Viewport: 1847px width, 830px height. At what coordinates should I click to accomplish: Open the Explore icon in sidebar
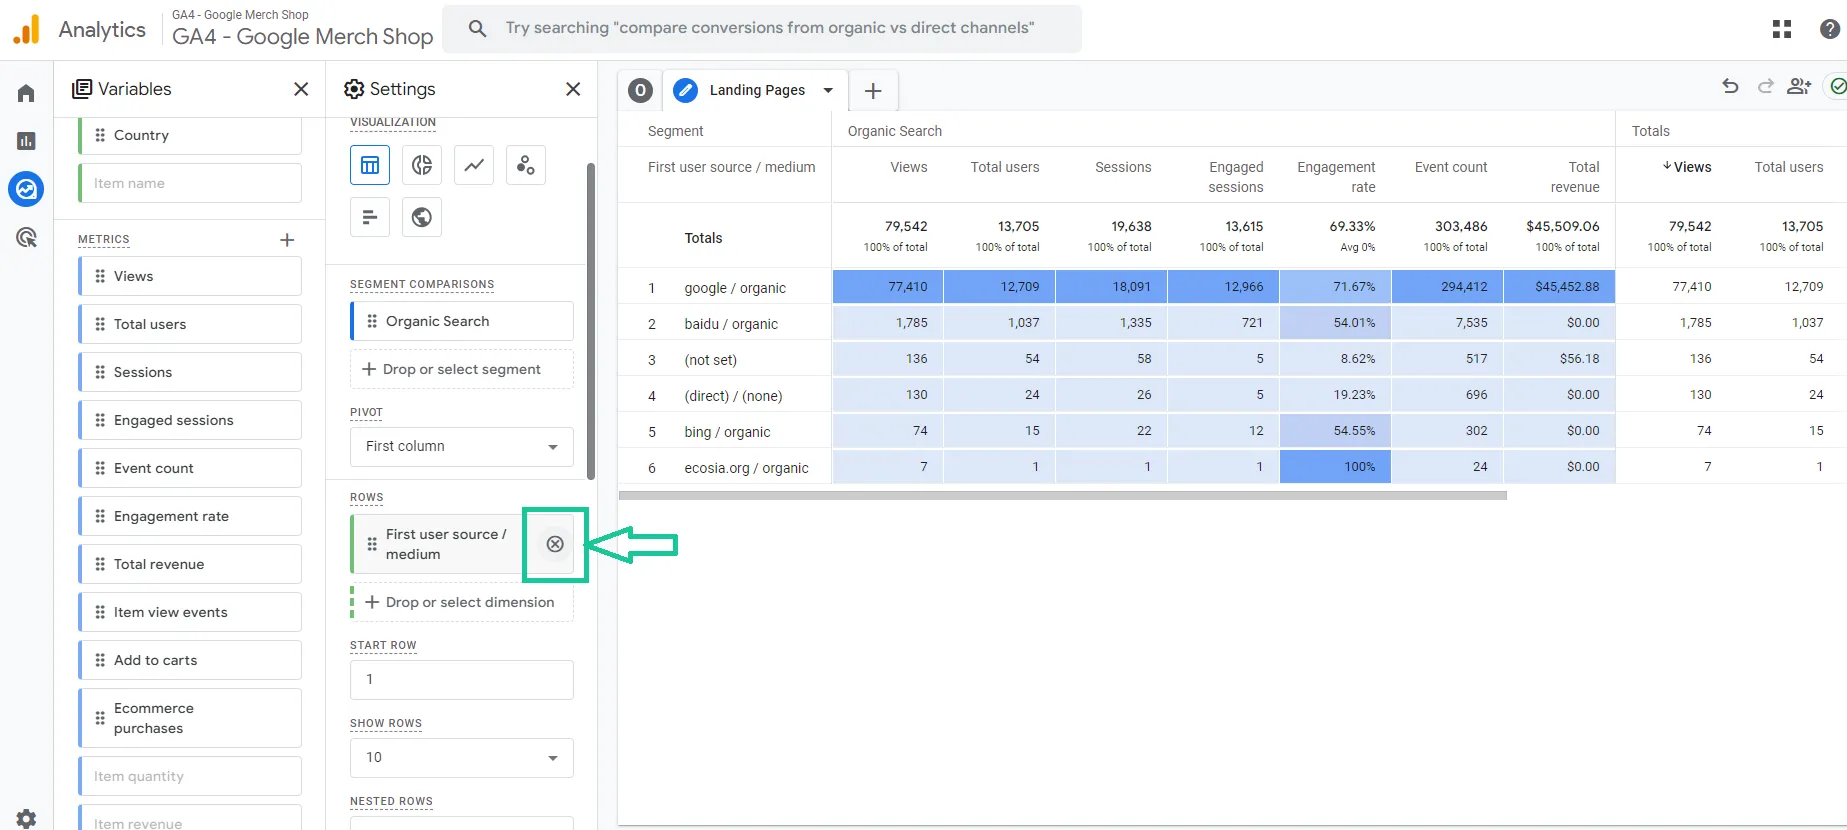(26, 188)
